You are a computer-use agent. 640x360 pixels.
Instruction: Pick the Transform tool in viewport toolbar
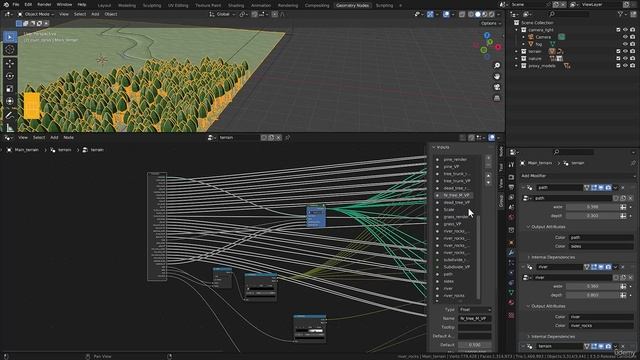point(10,101)
